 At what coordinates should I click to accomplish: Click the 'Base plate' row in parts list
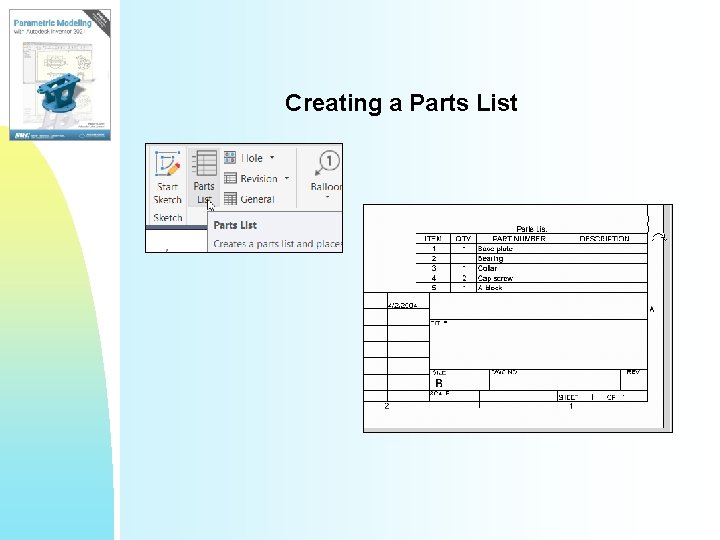[532, 248]
